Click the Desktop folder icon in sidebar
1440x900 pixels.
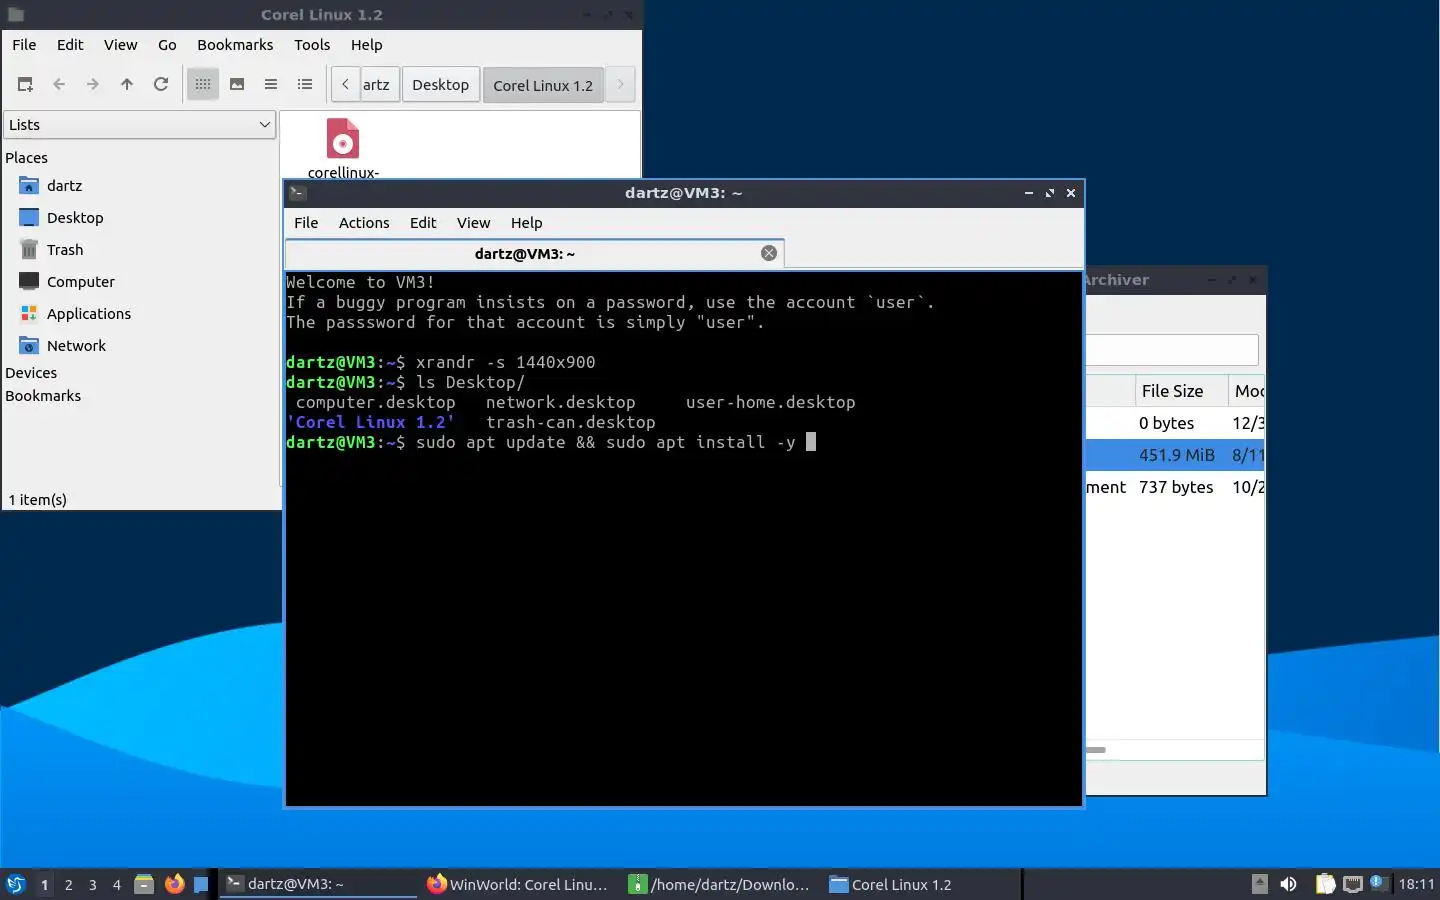29,218
